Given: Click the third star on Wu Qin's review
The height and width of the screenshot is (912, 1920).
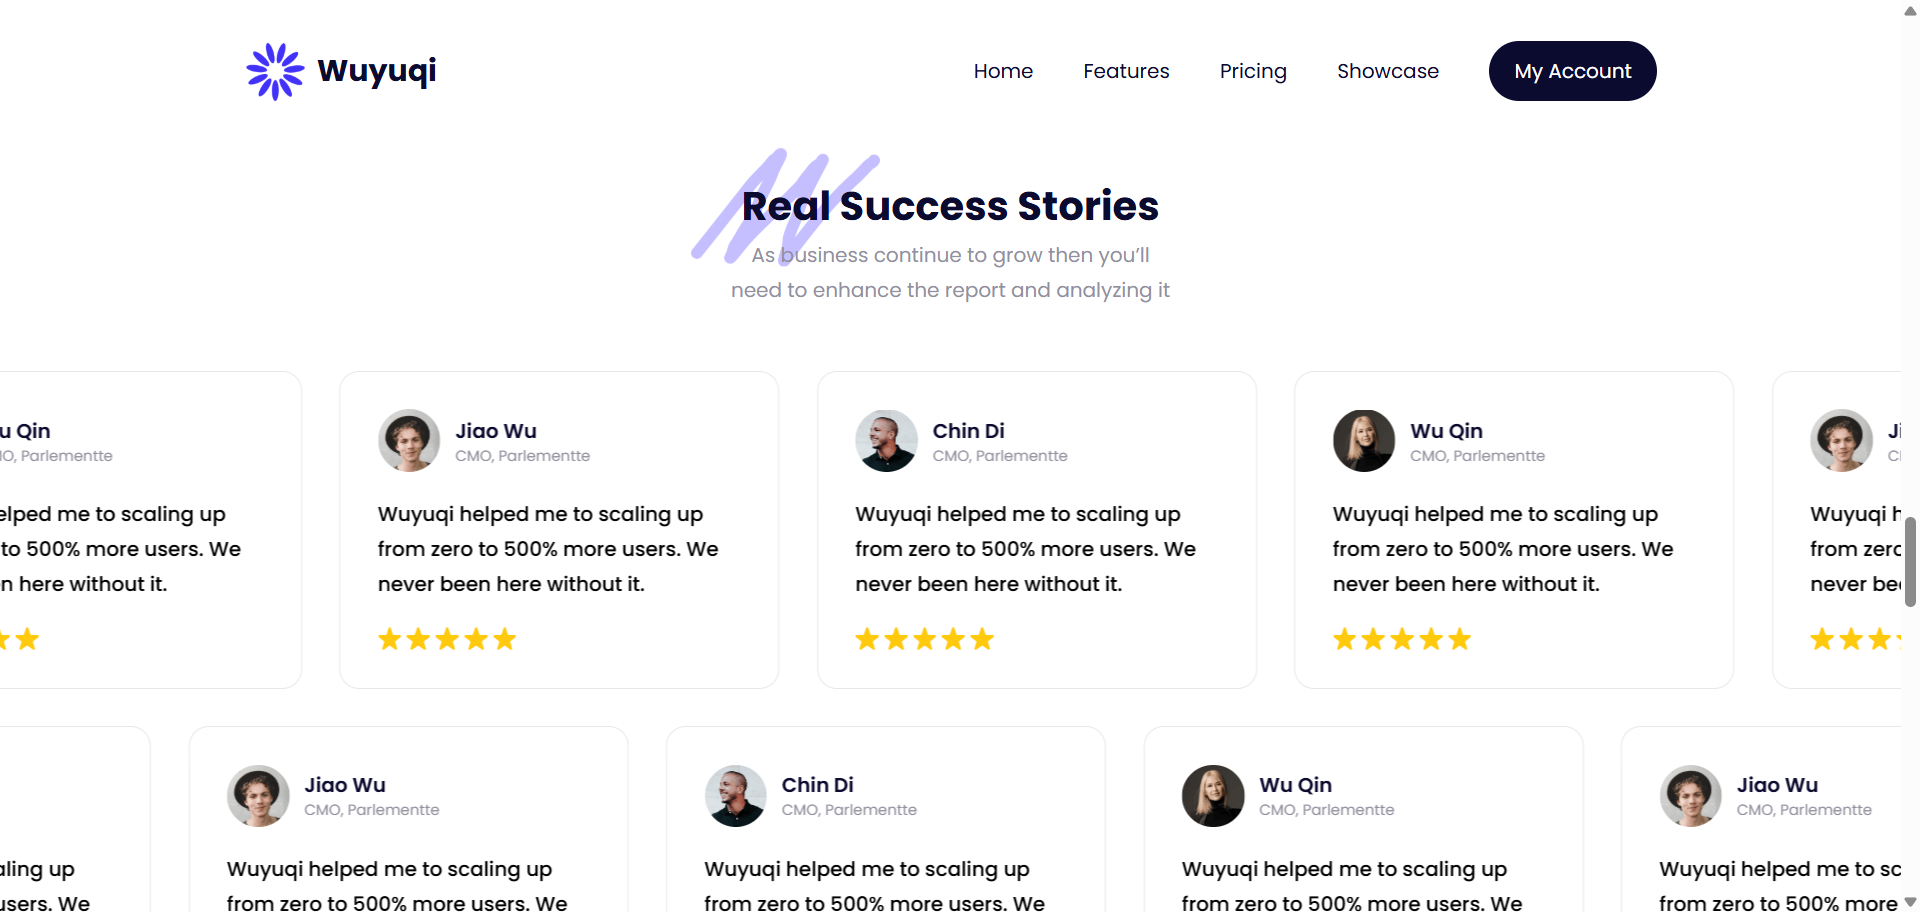Looking at the screenshot, I should 1402,639.
